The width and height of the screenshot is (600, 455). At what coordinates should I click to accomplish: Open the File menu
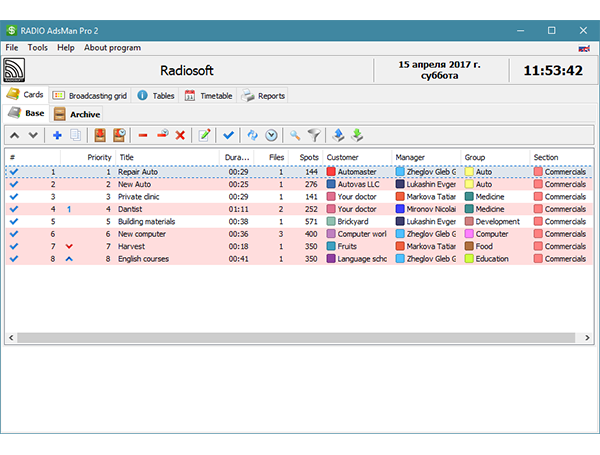(x=11, y=48)
